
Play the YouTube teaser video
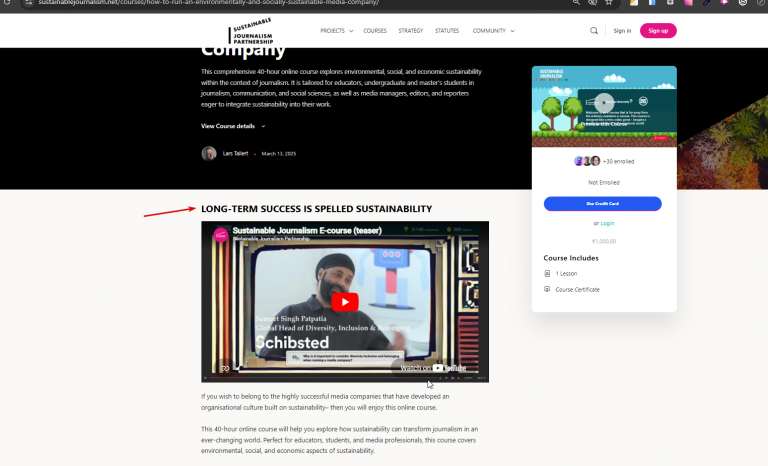click(345, 302)
